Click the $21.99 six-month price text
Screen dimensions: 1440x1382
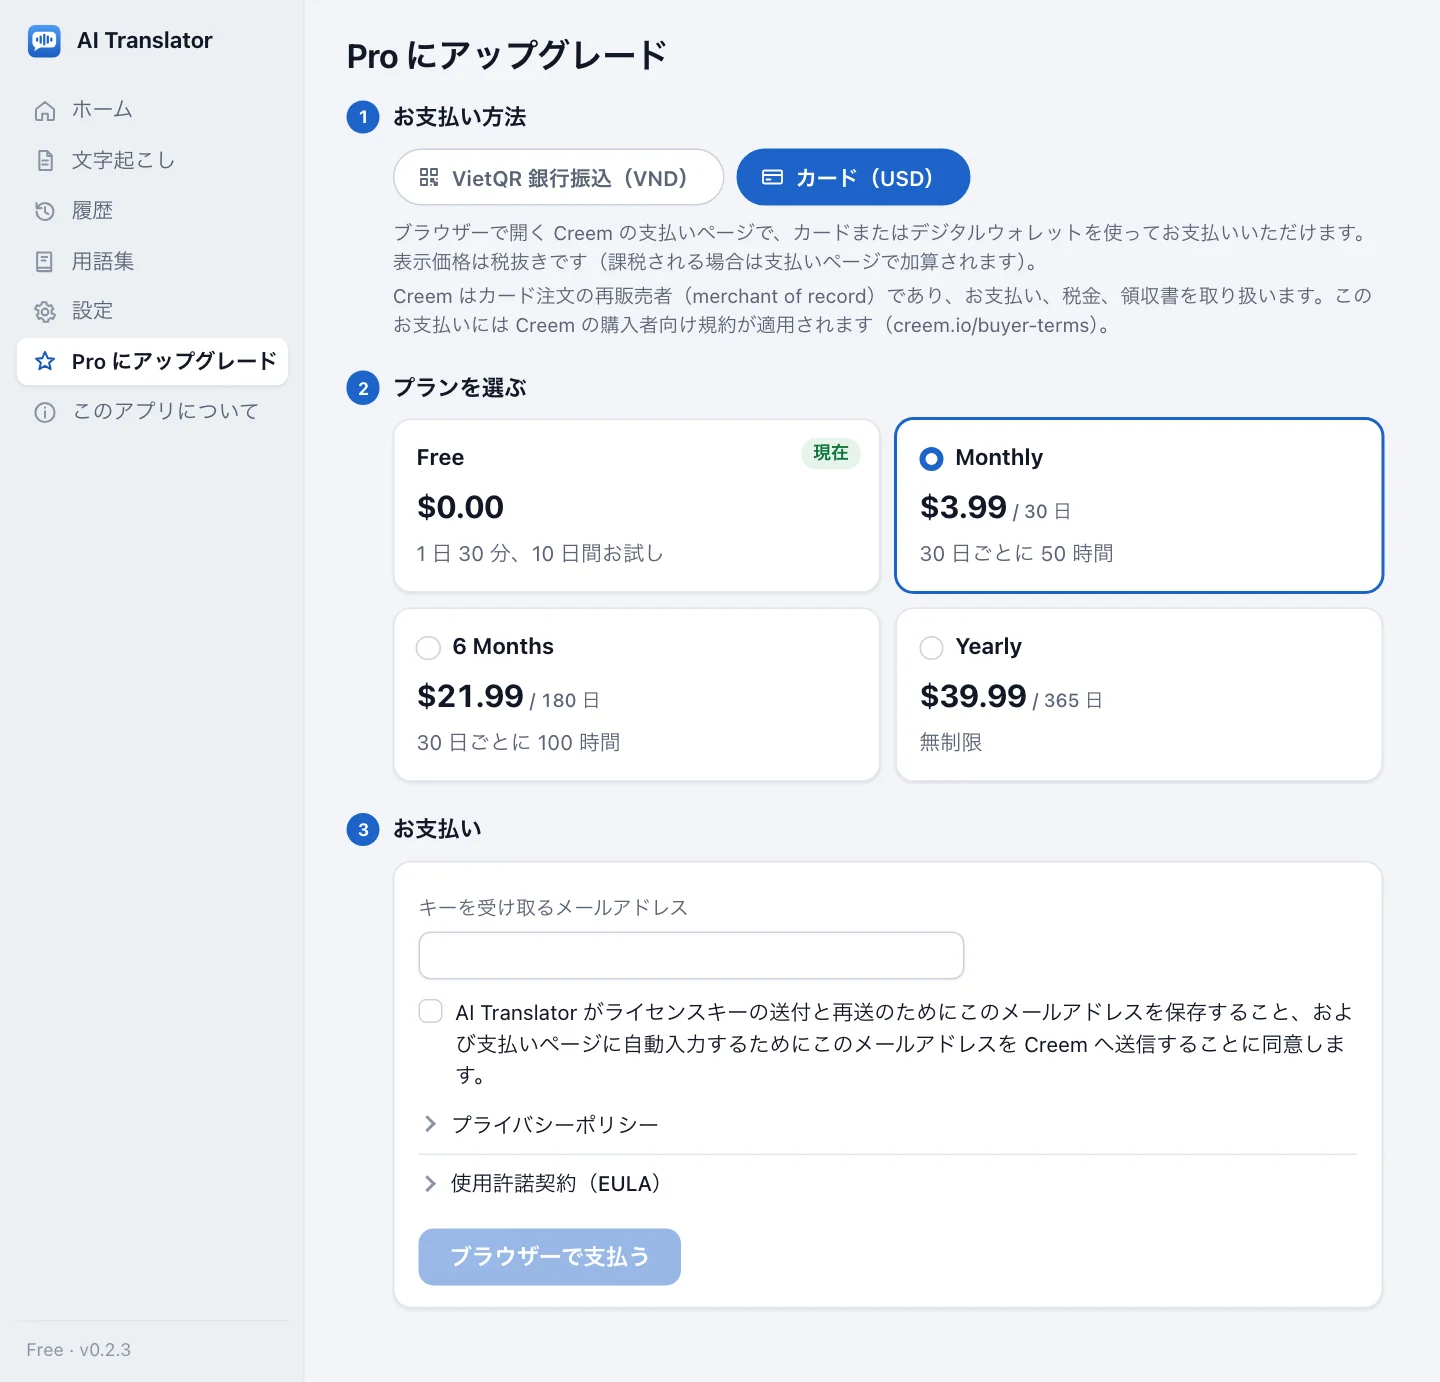pyautogui.click(x=470, y=696)
